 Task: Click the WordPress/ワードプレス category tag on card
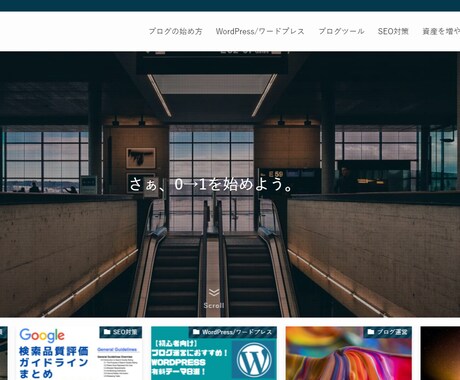pos(233,332)
